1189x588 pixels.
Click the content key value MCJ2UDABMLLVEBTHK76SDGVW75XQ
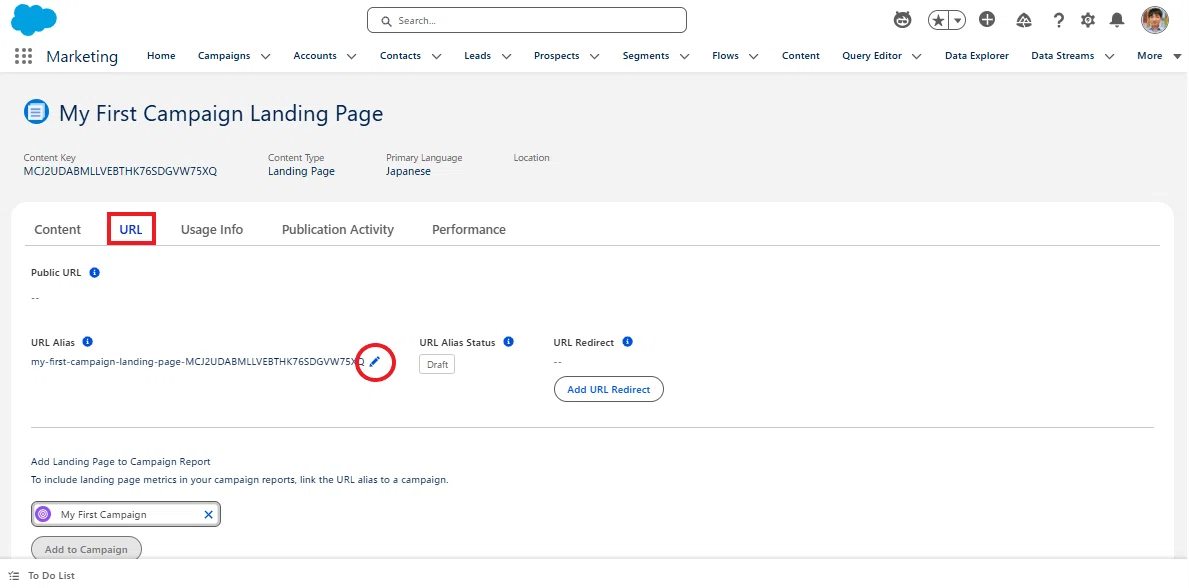(x=121, y=171)
